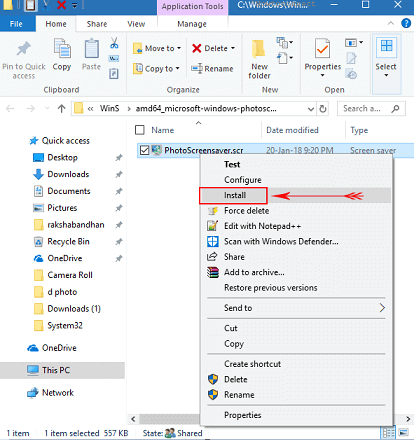
Task: Click the Copy ribbon icon
Action: [62, 49]
